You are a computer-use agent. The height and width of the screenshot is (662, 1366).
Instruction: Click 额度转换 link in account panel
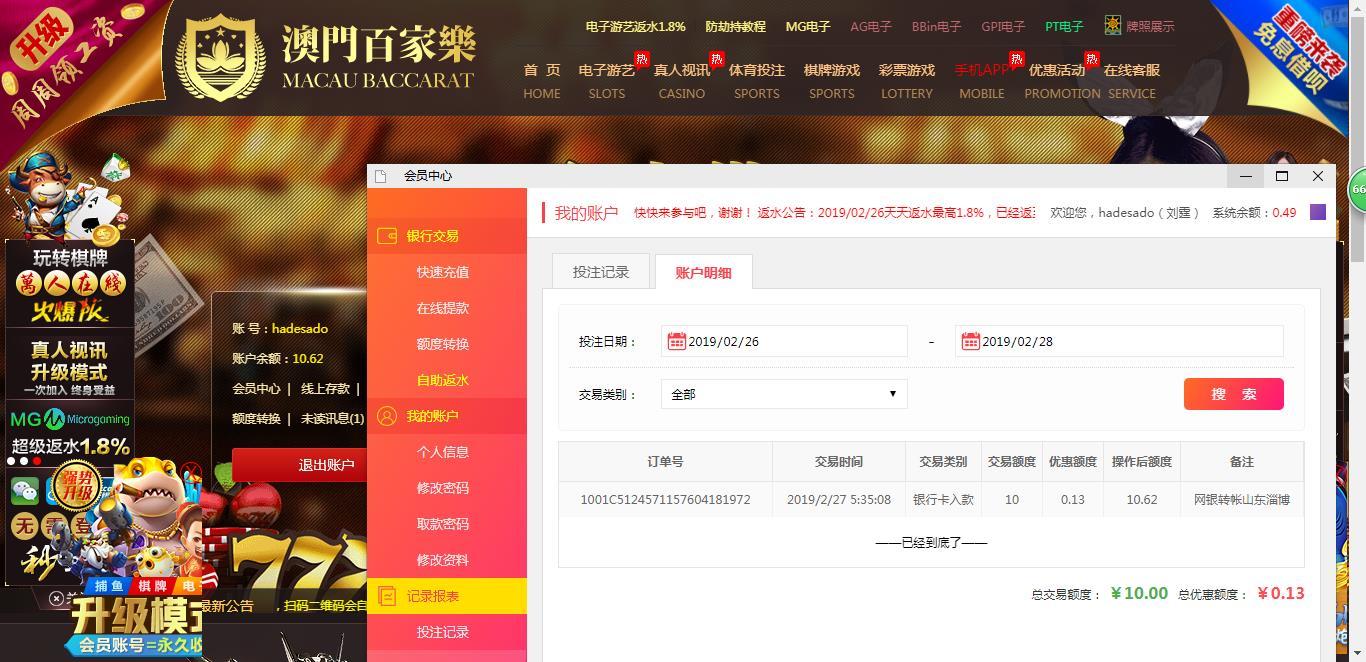pyautogui.click(x=257, y=419)
